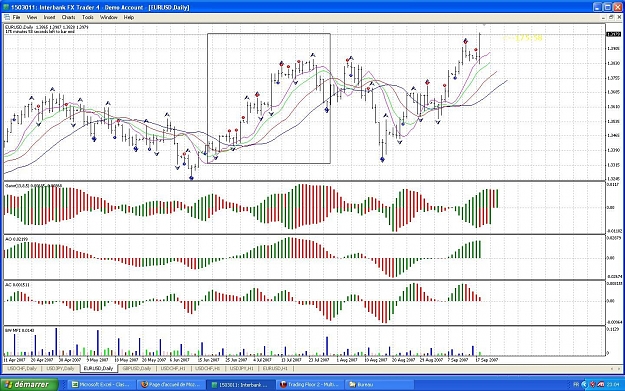The image size is (625, 391).
Task: Open the Help menu
Action: (x=129, y=18)
